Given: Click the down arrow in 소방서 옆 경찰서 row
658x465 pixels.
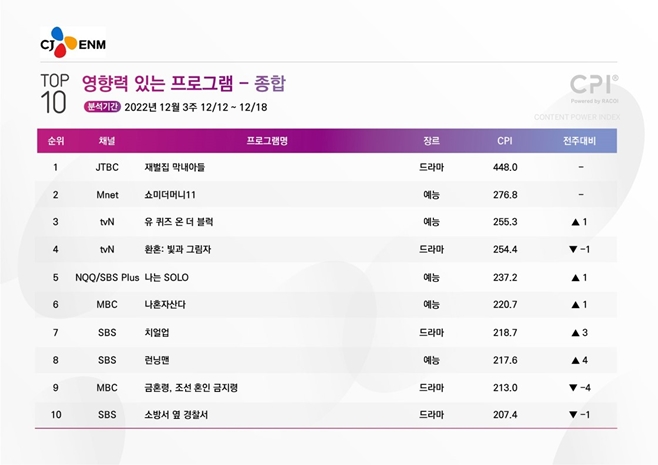Looking at the screenshot, I should click(x=573, y=414).
